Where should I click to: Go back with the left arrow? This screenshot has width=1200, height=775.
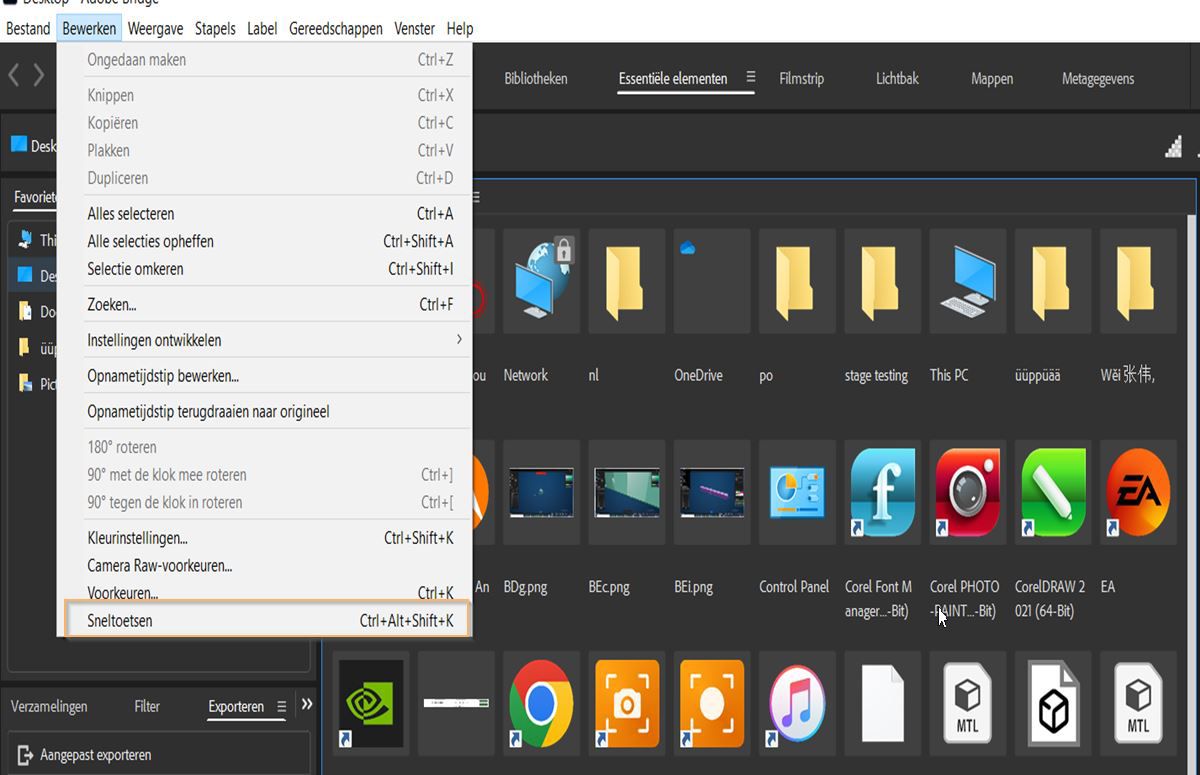pos(14,75)
